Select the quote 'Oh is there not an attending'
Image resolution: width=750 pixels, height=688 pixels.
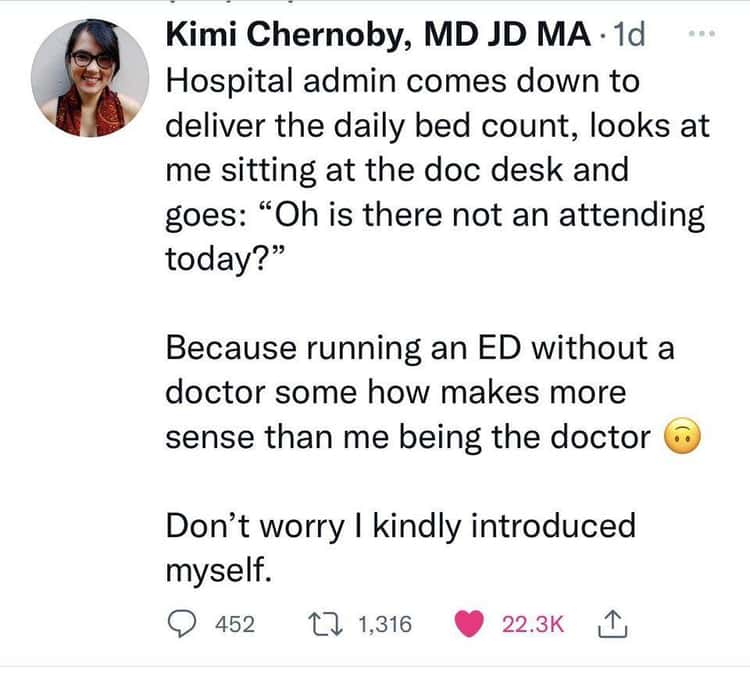point(489,214)
